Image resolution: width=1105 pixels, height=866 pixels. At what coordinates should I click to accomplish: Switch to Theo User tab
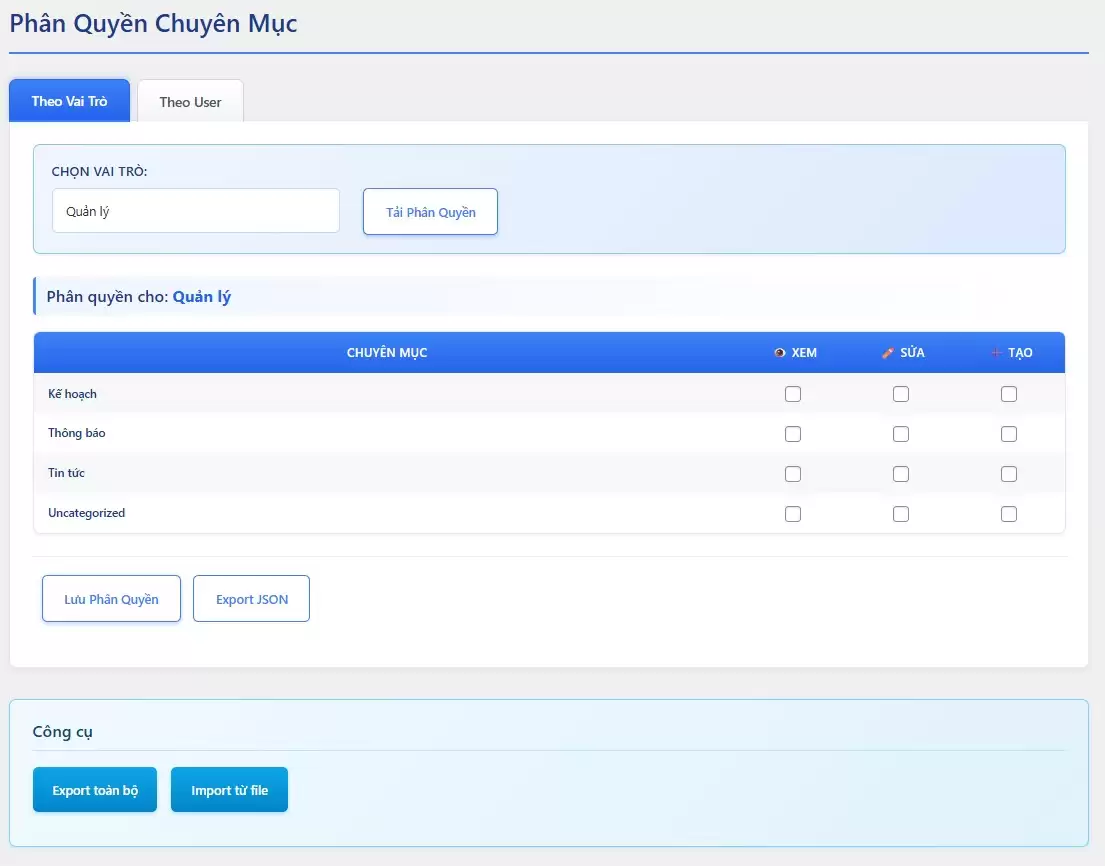[190, 102]
